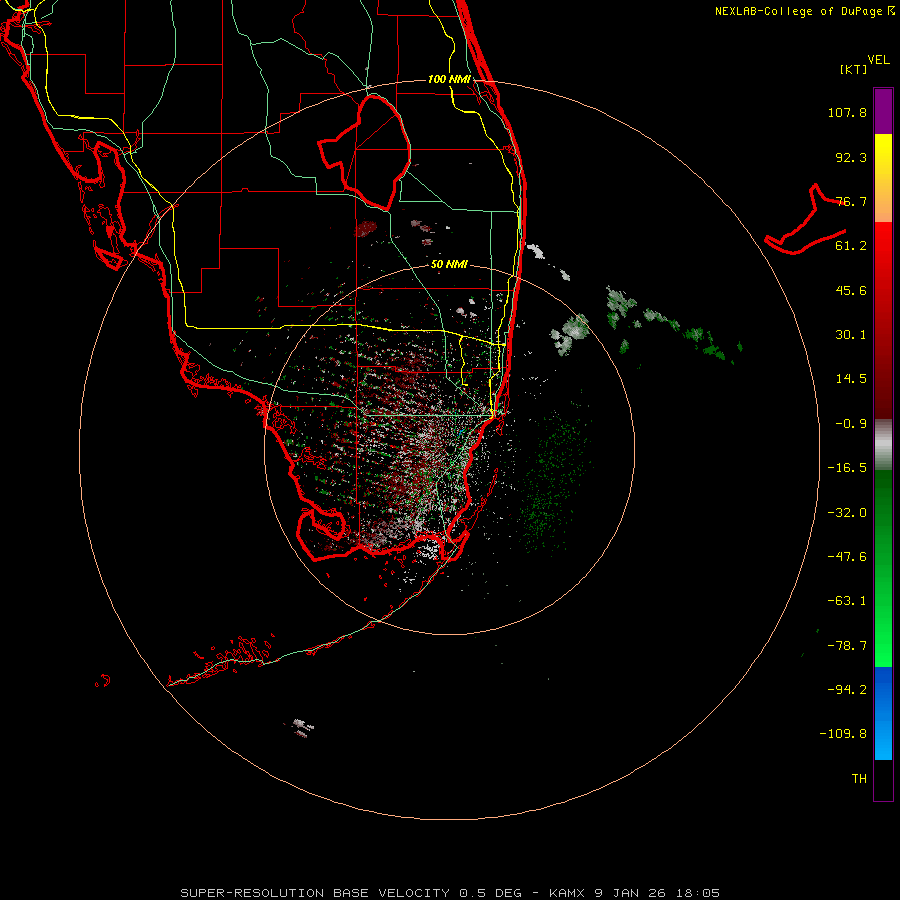The height and width of the screenshot is (900, 900).
Task: Click the isolated echo southwest of the Keys
Action: click(x=301, y=727)
